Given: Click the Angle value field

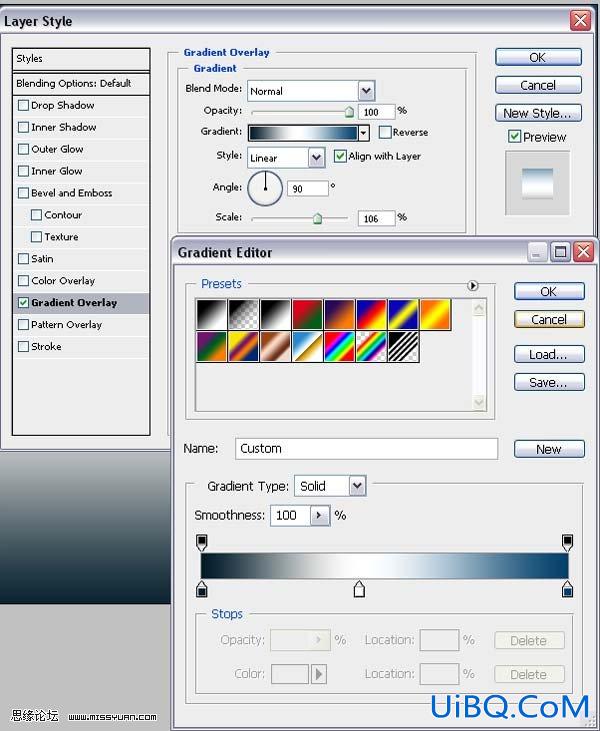Looking at the screenshot, I should [x=308, y=188].
